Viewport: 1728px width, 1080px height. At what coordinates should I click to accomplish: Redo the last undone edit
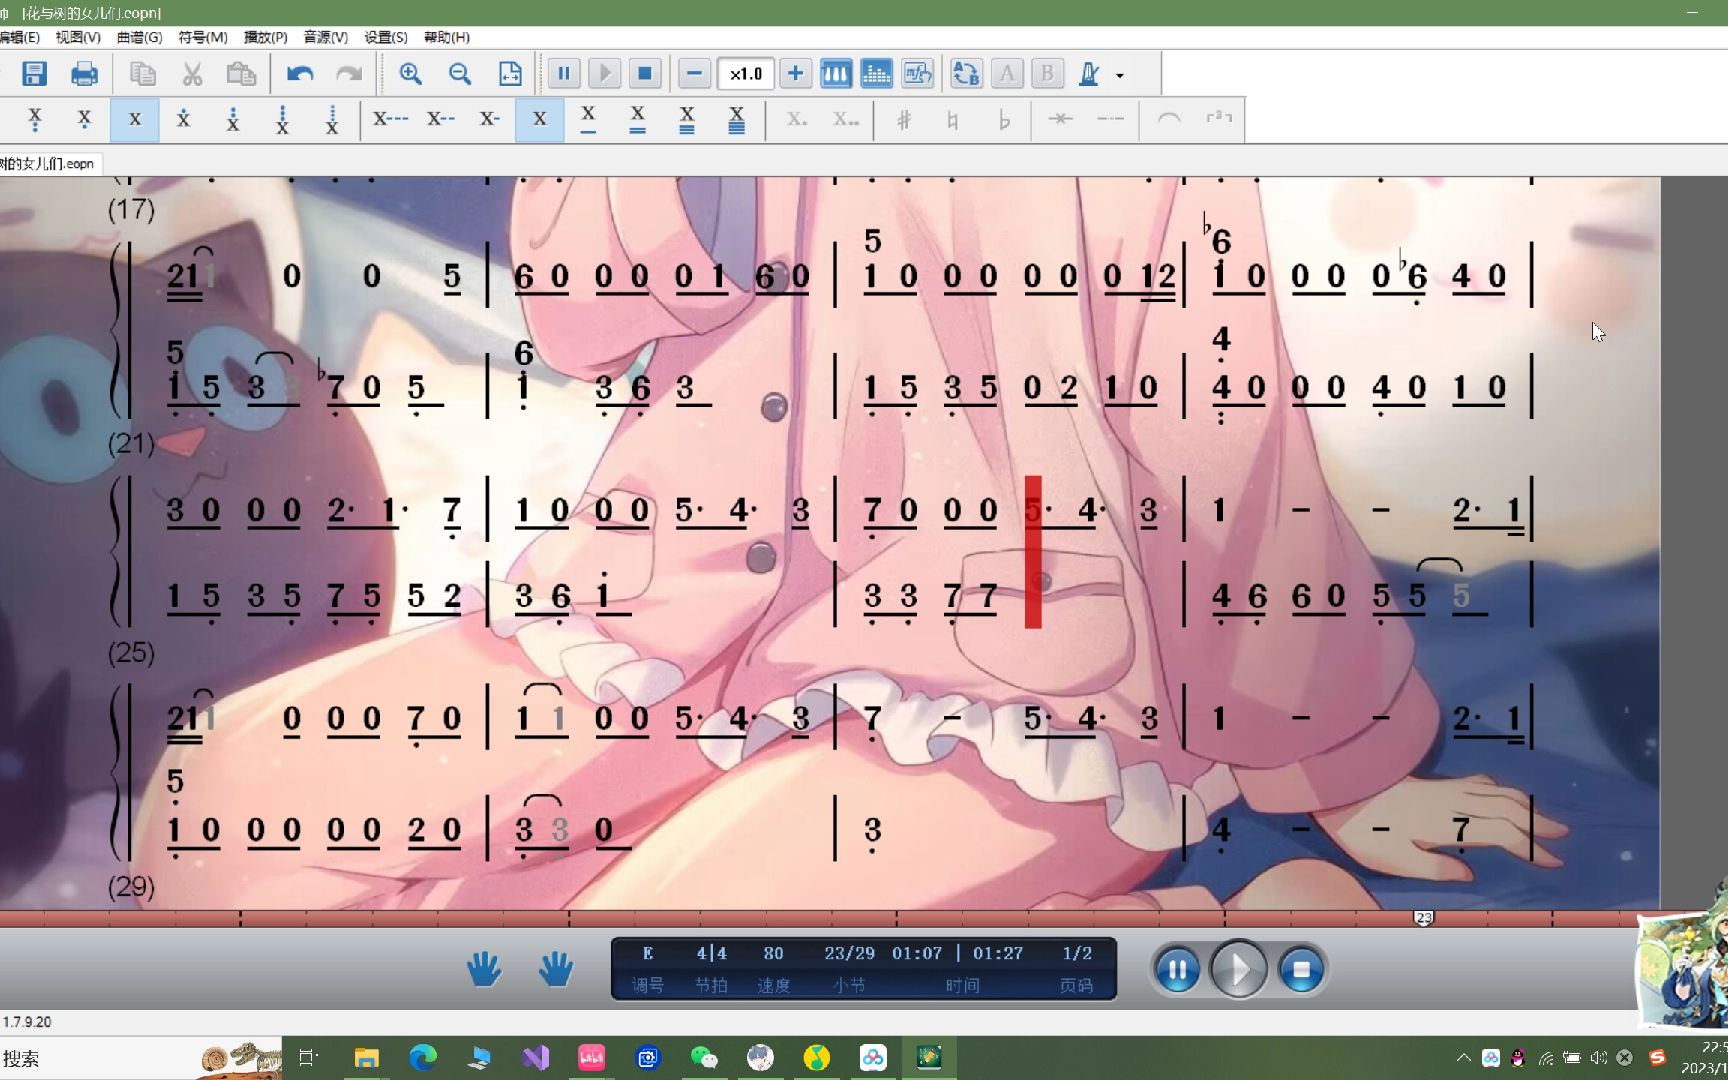pos(348,74)
